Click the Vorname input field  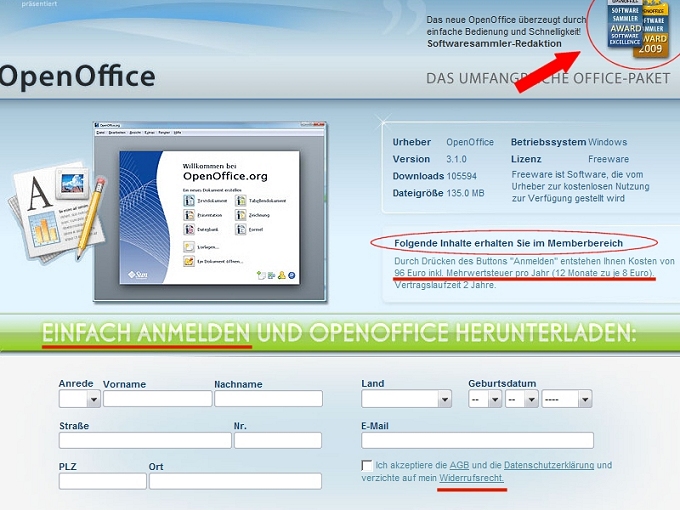tap(157, 399)
